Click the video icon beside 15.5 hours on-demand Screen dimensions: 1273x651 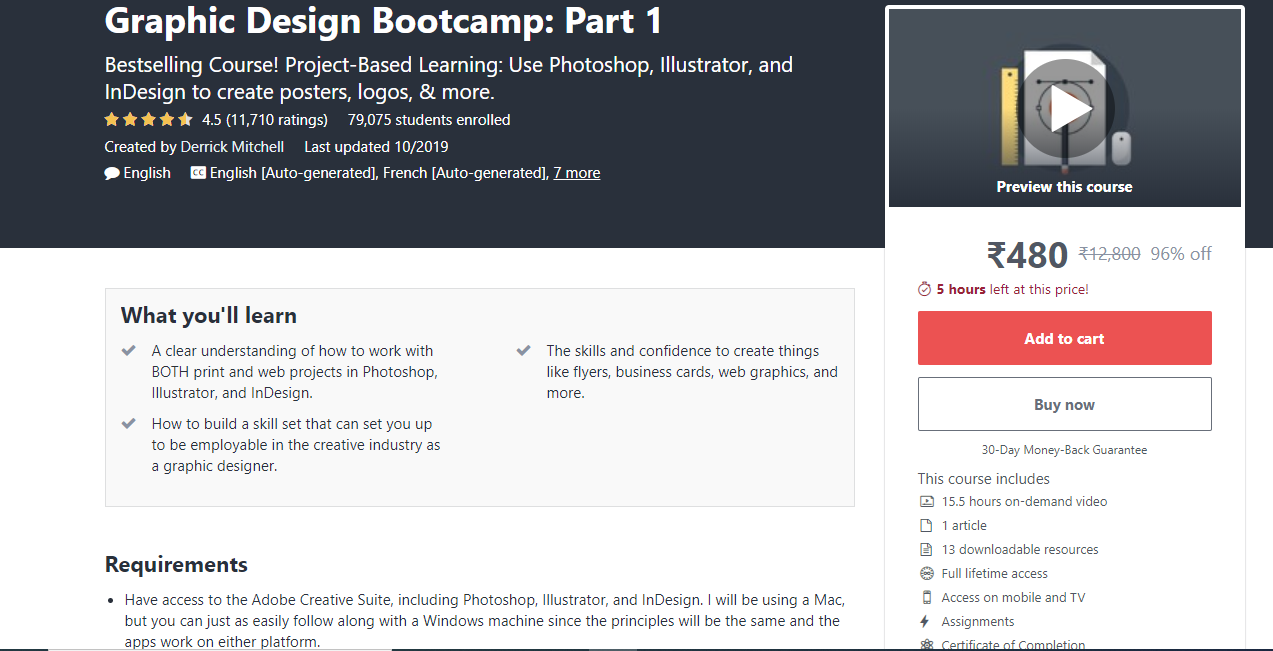pos(926,502)
